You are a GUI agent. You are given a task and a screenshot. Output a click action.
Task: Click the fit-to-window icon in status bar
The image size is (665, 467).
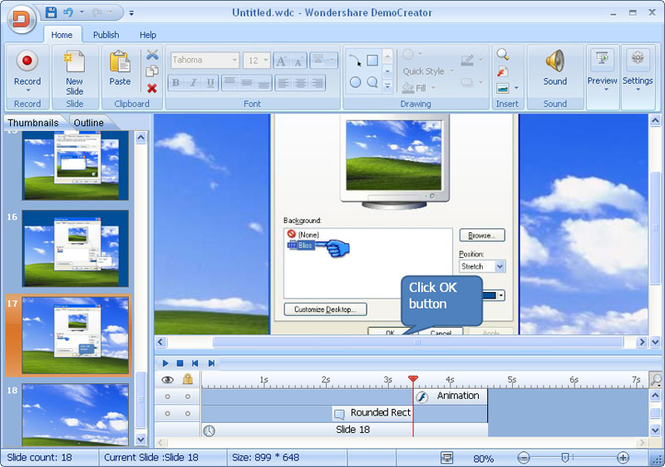coord(447,458)
